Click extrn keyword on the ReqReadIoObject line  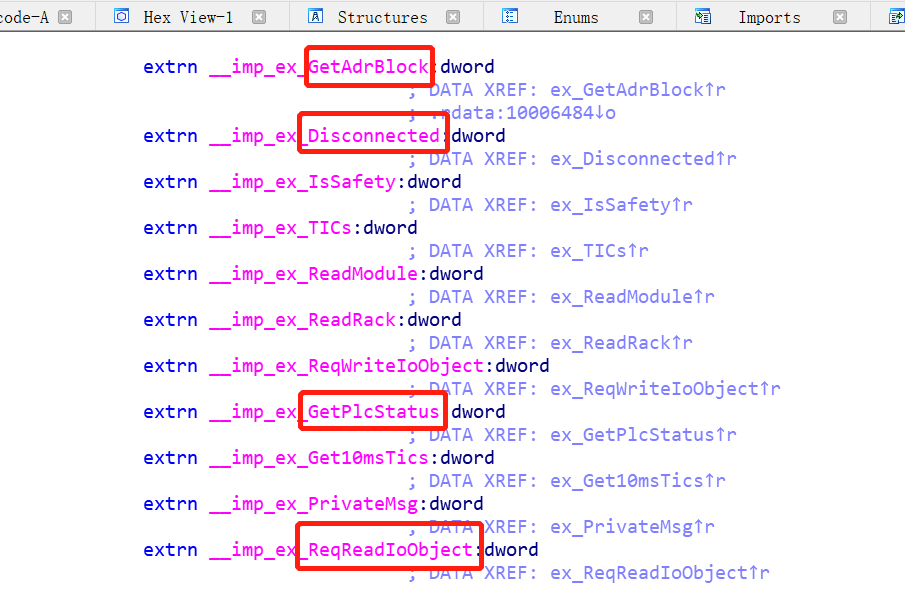pyautogui.click(x=170, y=550)
